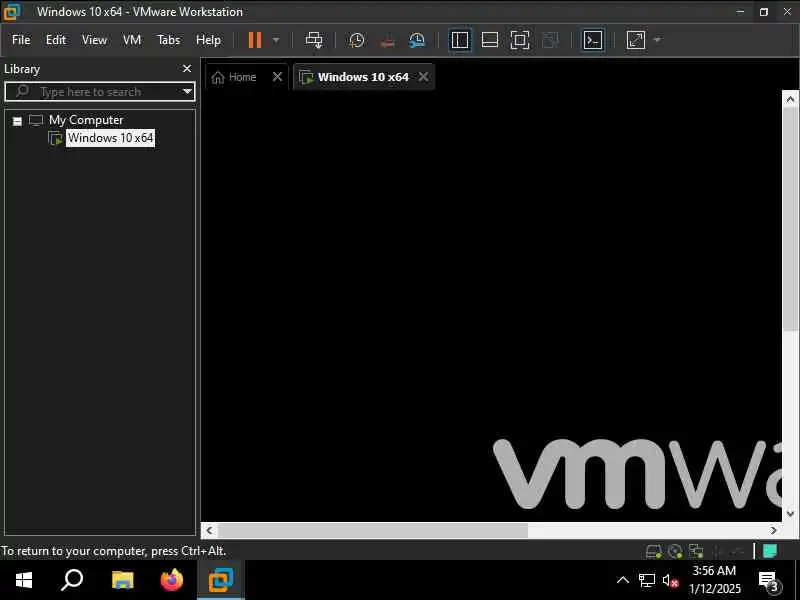Enter full screen mode icon
This screenshot has height=600, width=800.
(x=520, y=40)
